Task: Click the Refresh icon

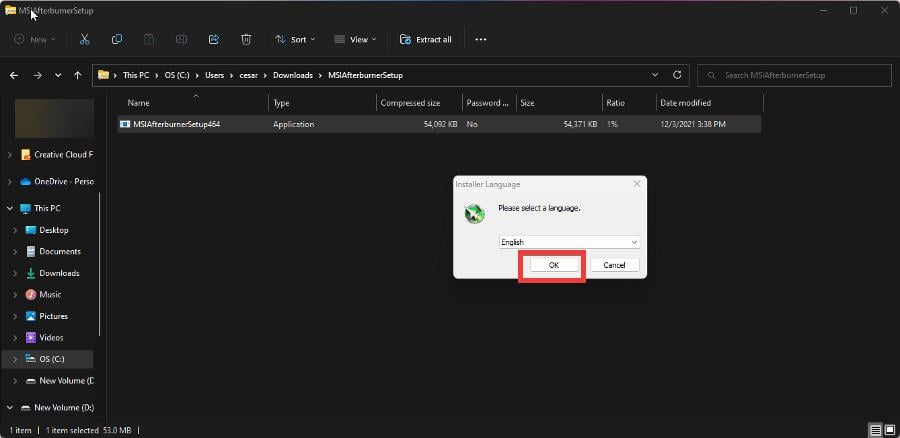Action: pos(677,75)
